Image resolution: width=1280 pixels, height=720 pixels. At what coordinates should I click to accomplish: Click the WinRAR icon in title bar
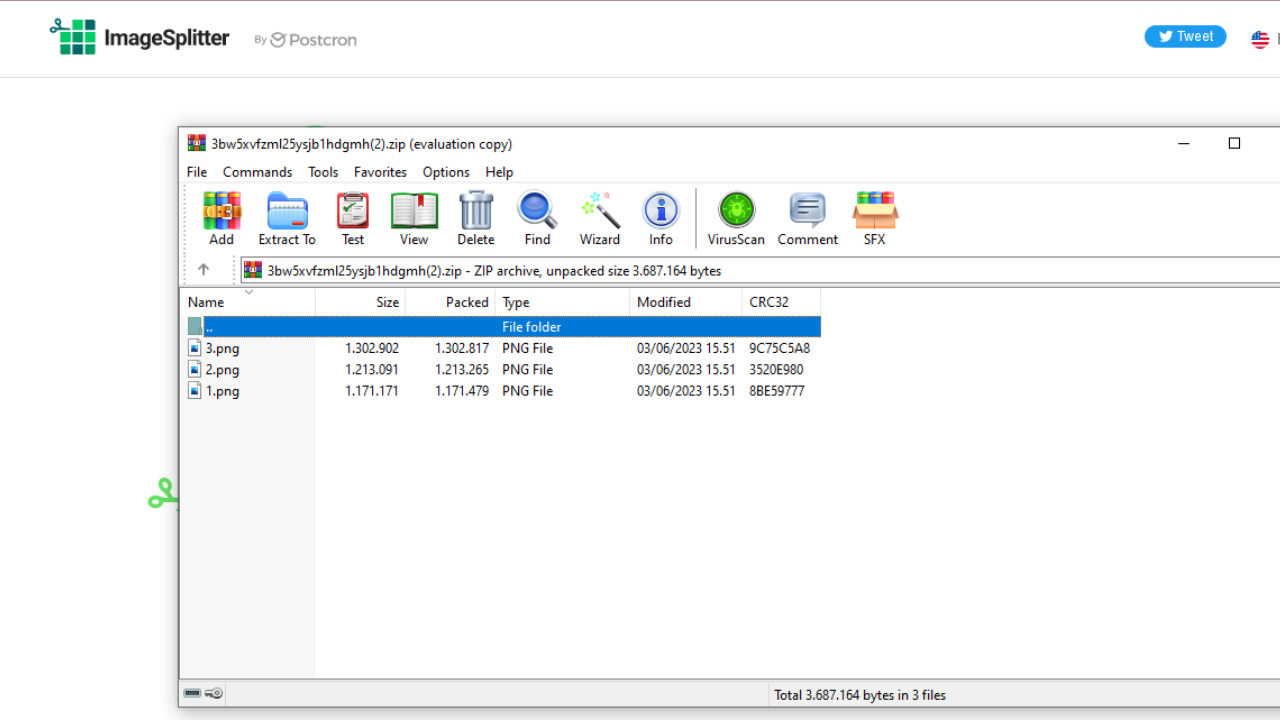point(196,143)
